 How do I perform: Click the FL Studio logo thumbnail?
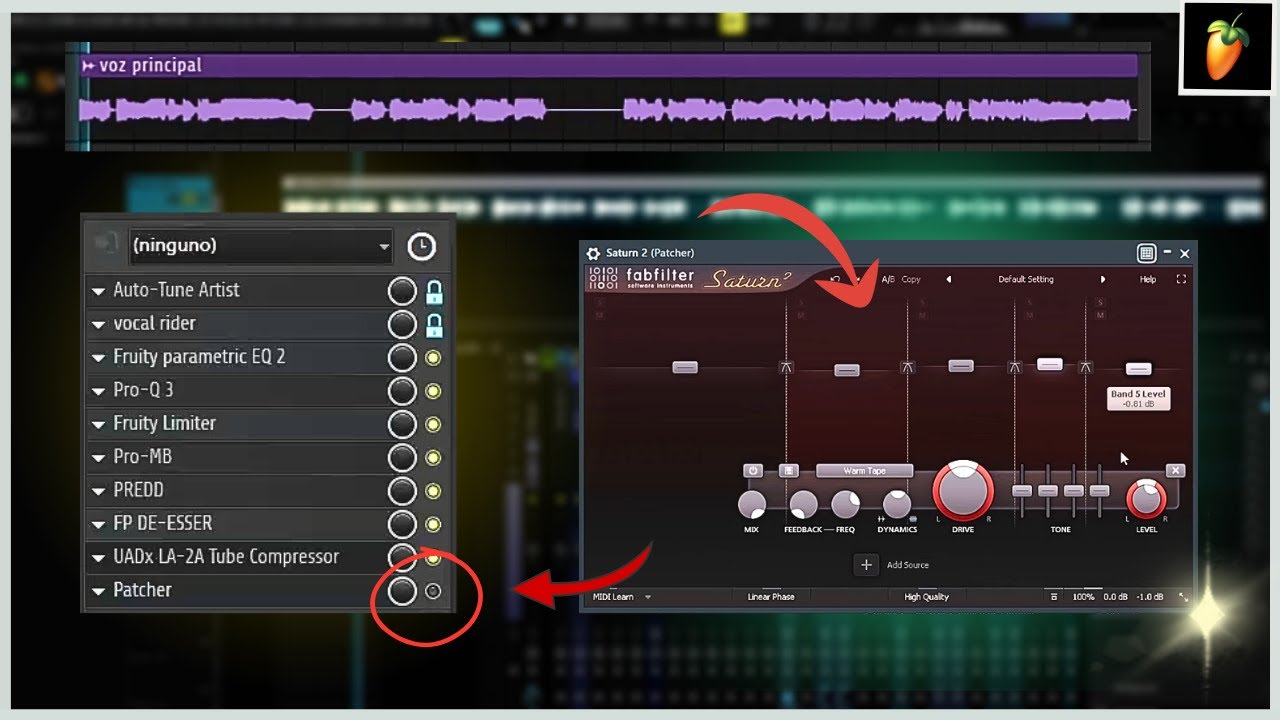tap(1227, 47)
